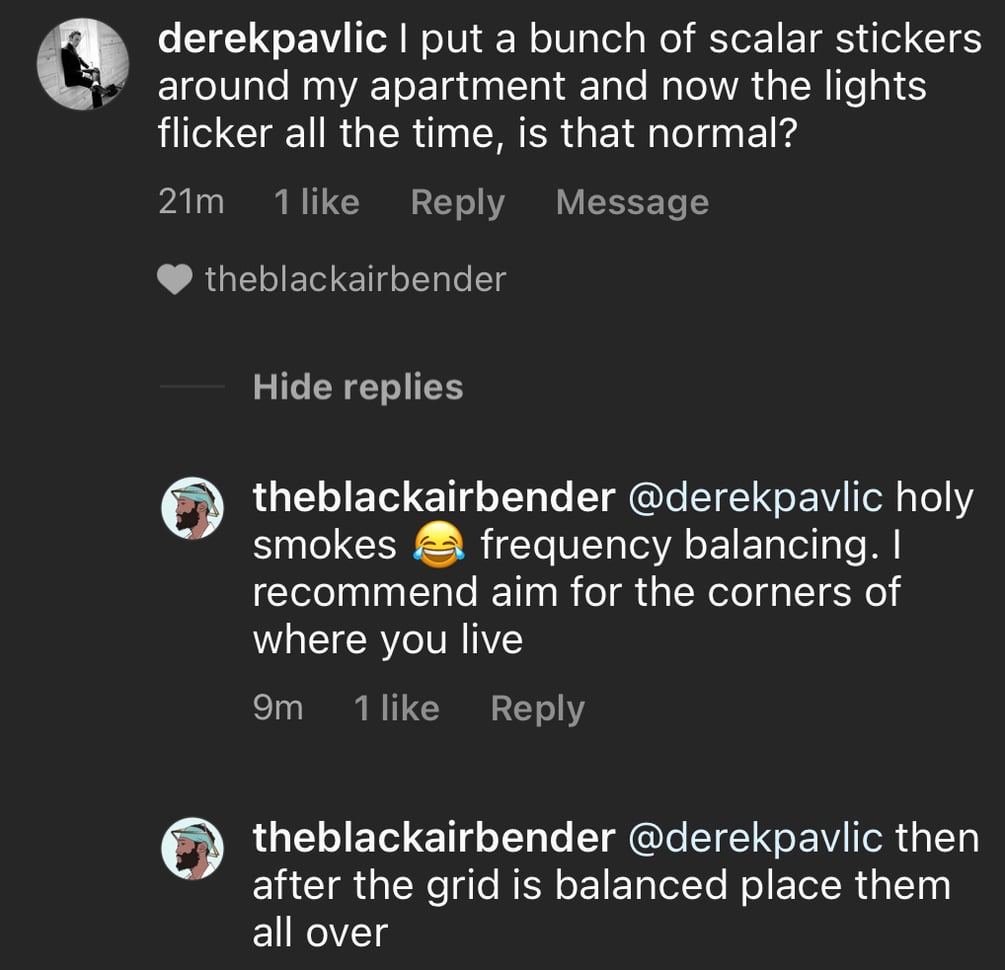Follow the @derekpavlic mention in the holy smokes reply
1005x970 pixels.
[754, 497]
